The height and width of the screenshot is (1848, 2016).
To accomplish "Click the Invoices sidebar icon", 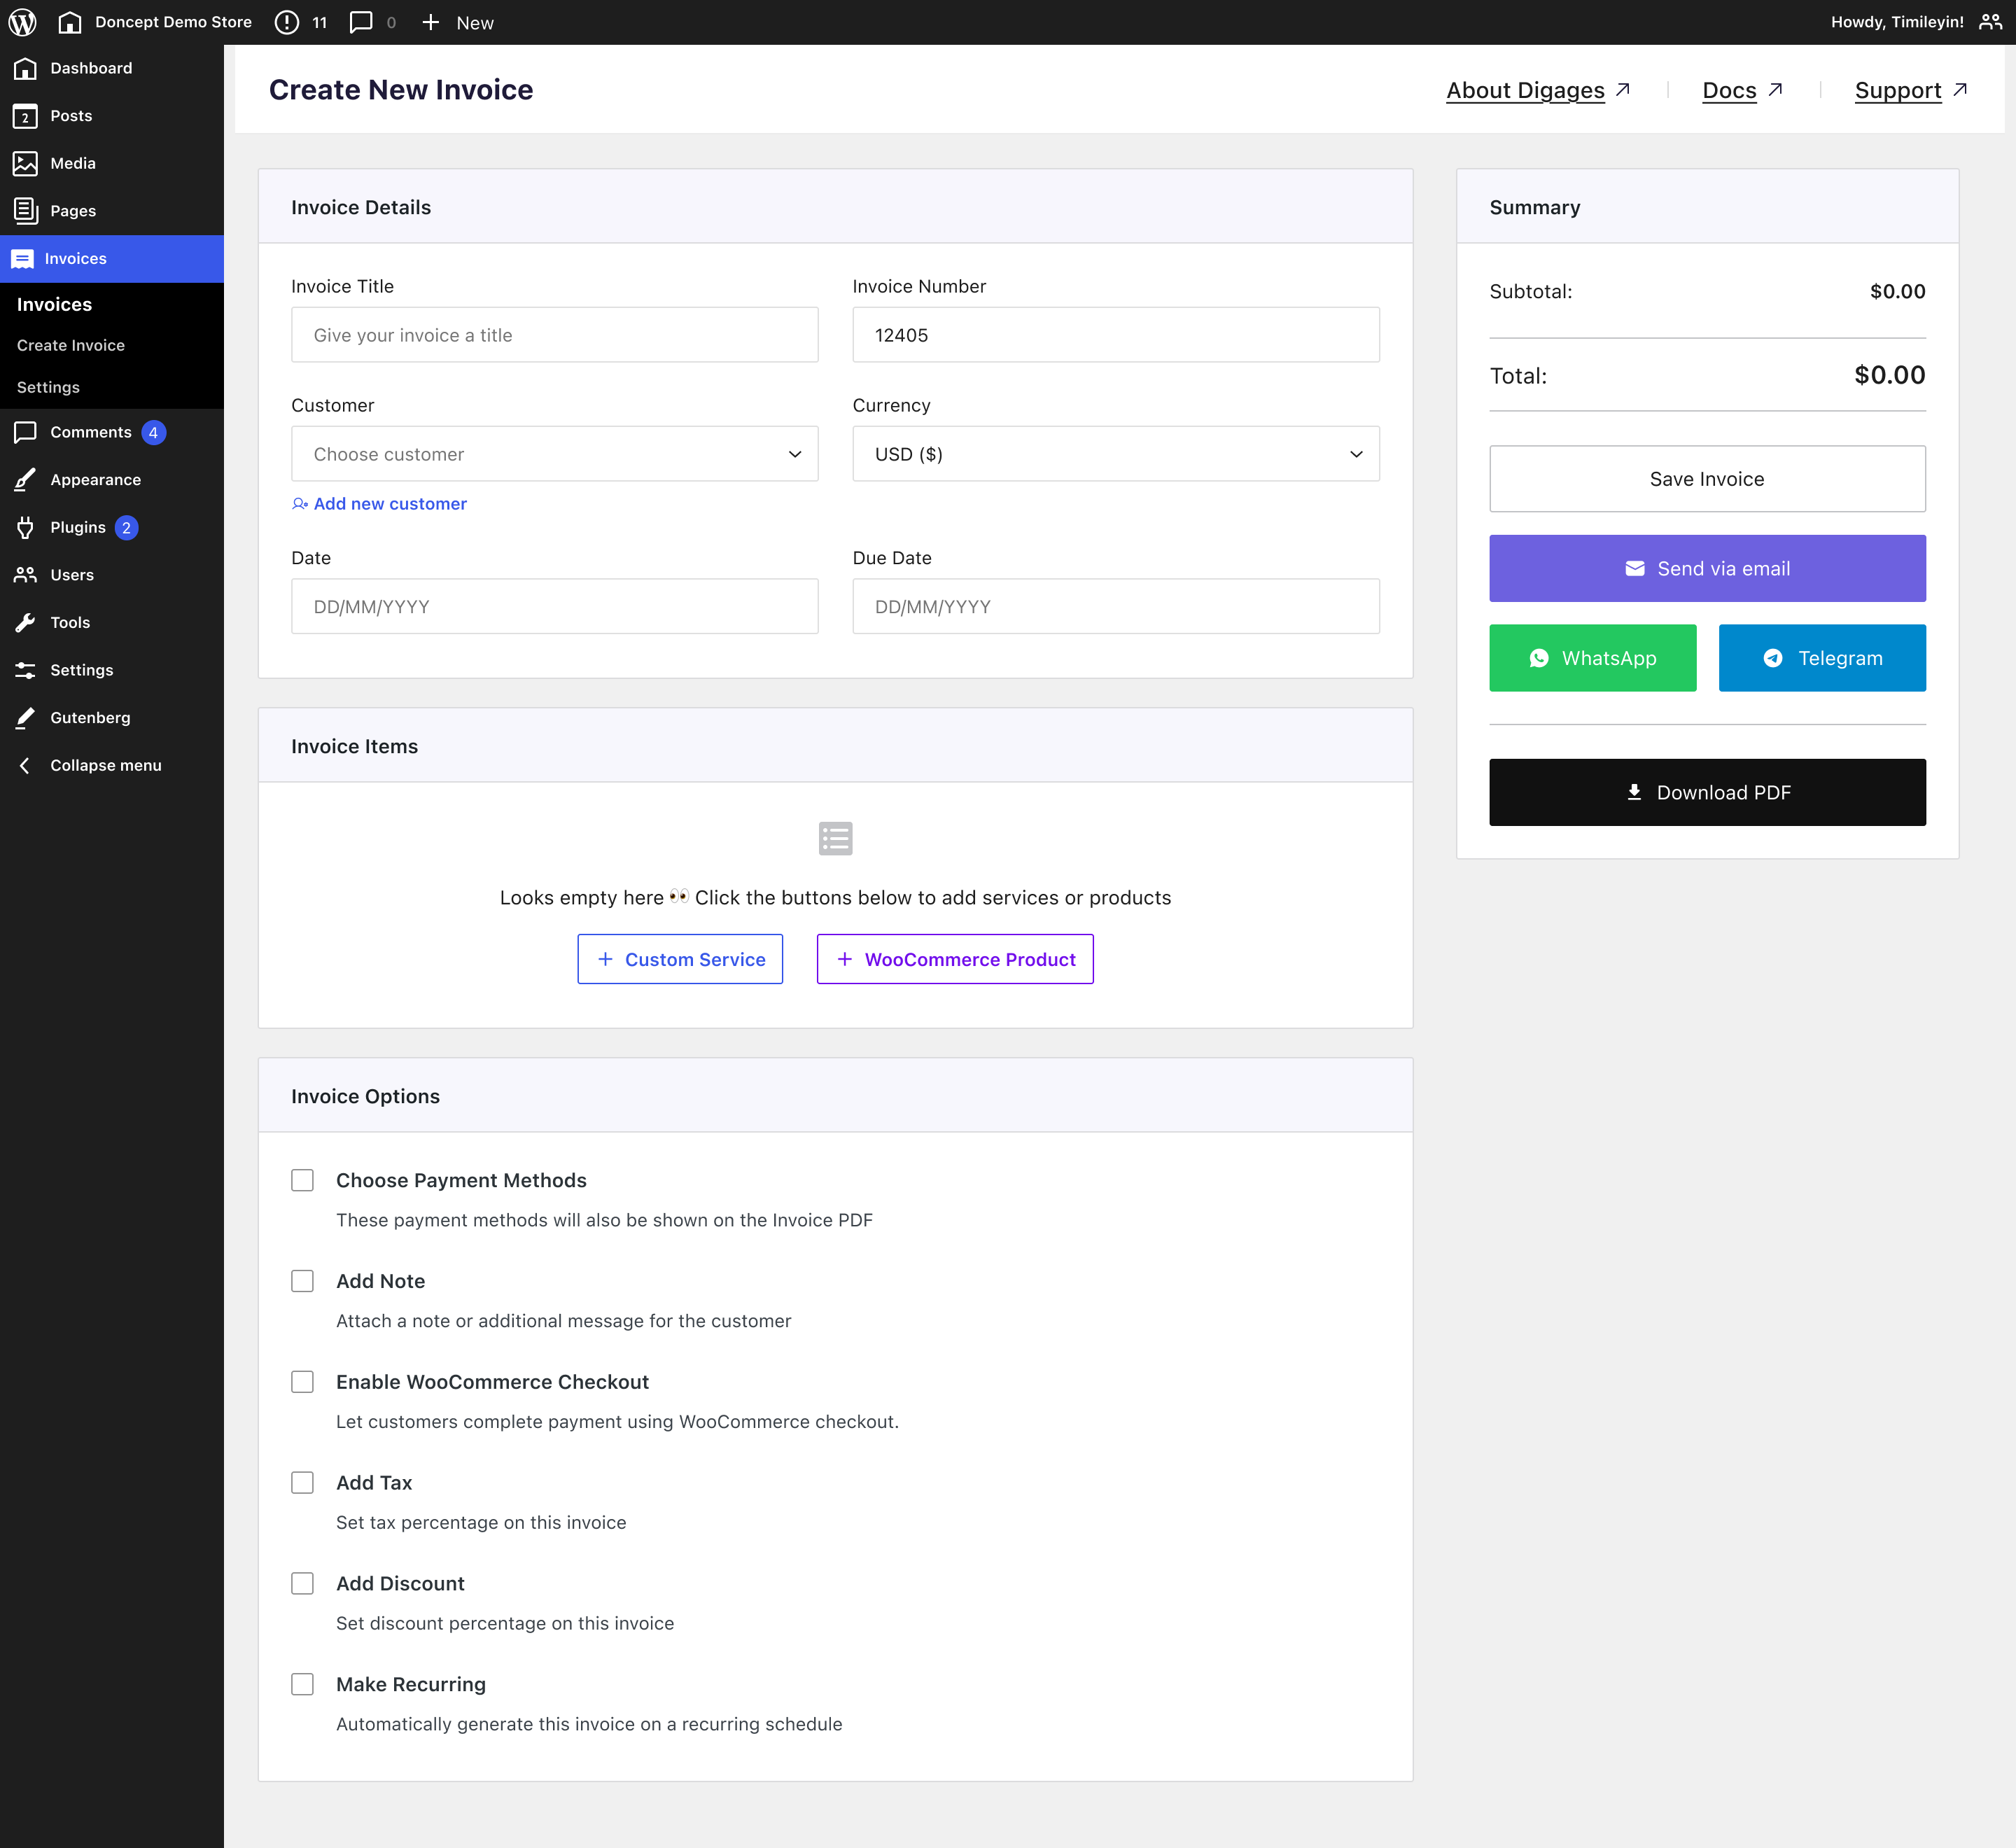I will coord(22,259).
